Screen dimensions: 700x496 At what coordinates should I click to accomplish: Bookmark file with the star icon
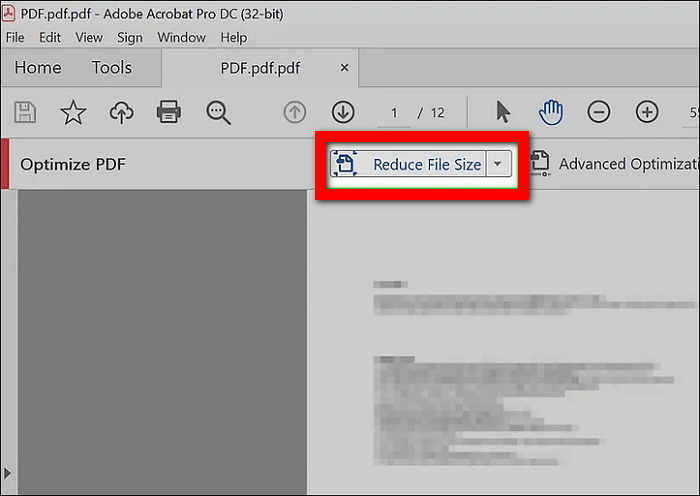pos(73,112)
